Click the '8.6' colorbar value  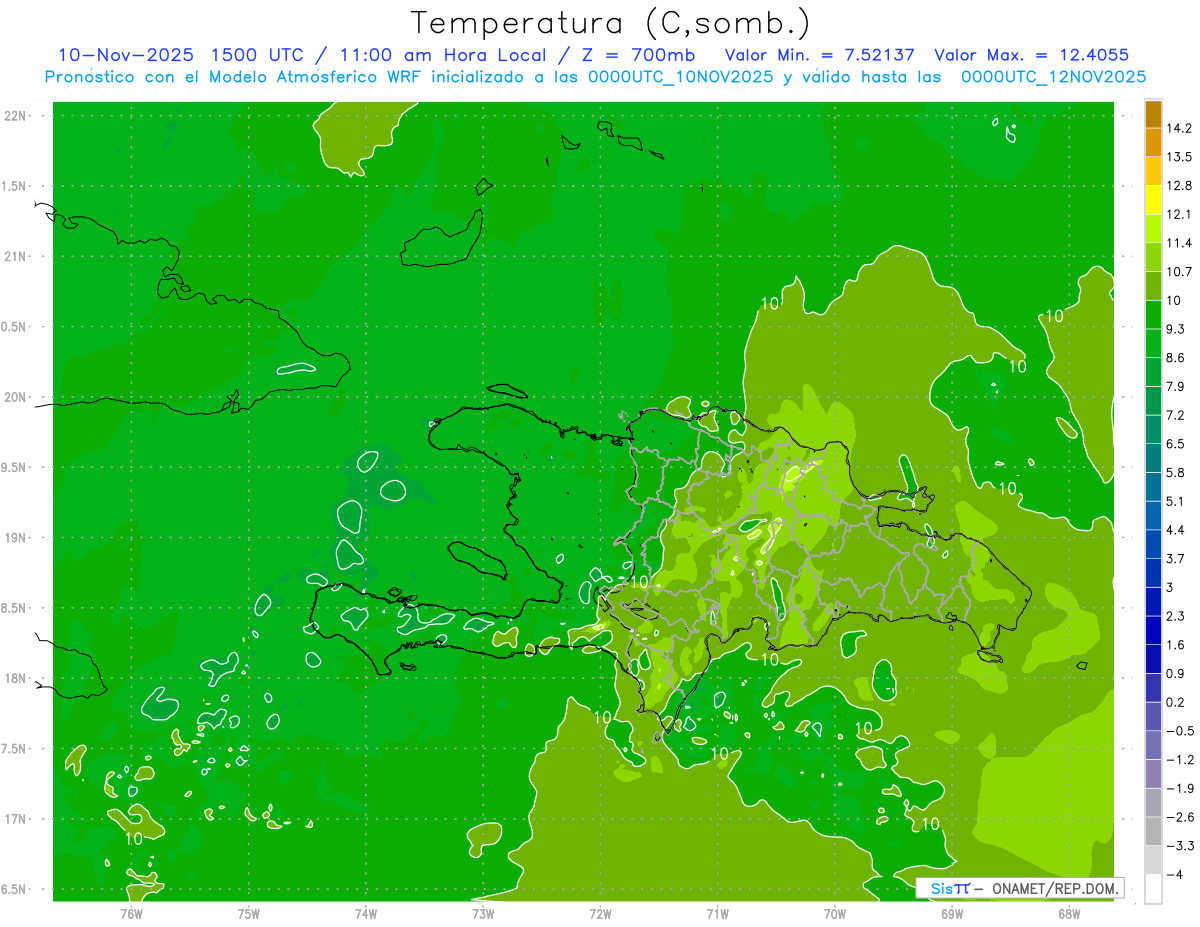point(1176,357)
